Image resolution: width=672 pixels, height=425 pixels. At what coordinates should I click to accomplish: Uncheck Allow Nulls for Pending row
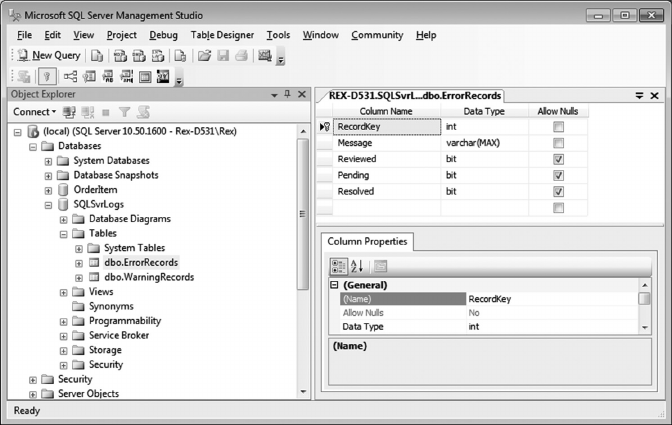pos(558,176)
